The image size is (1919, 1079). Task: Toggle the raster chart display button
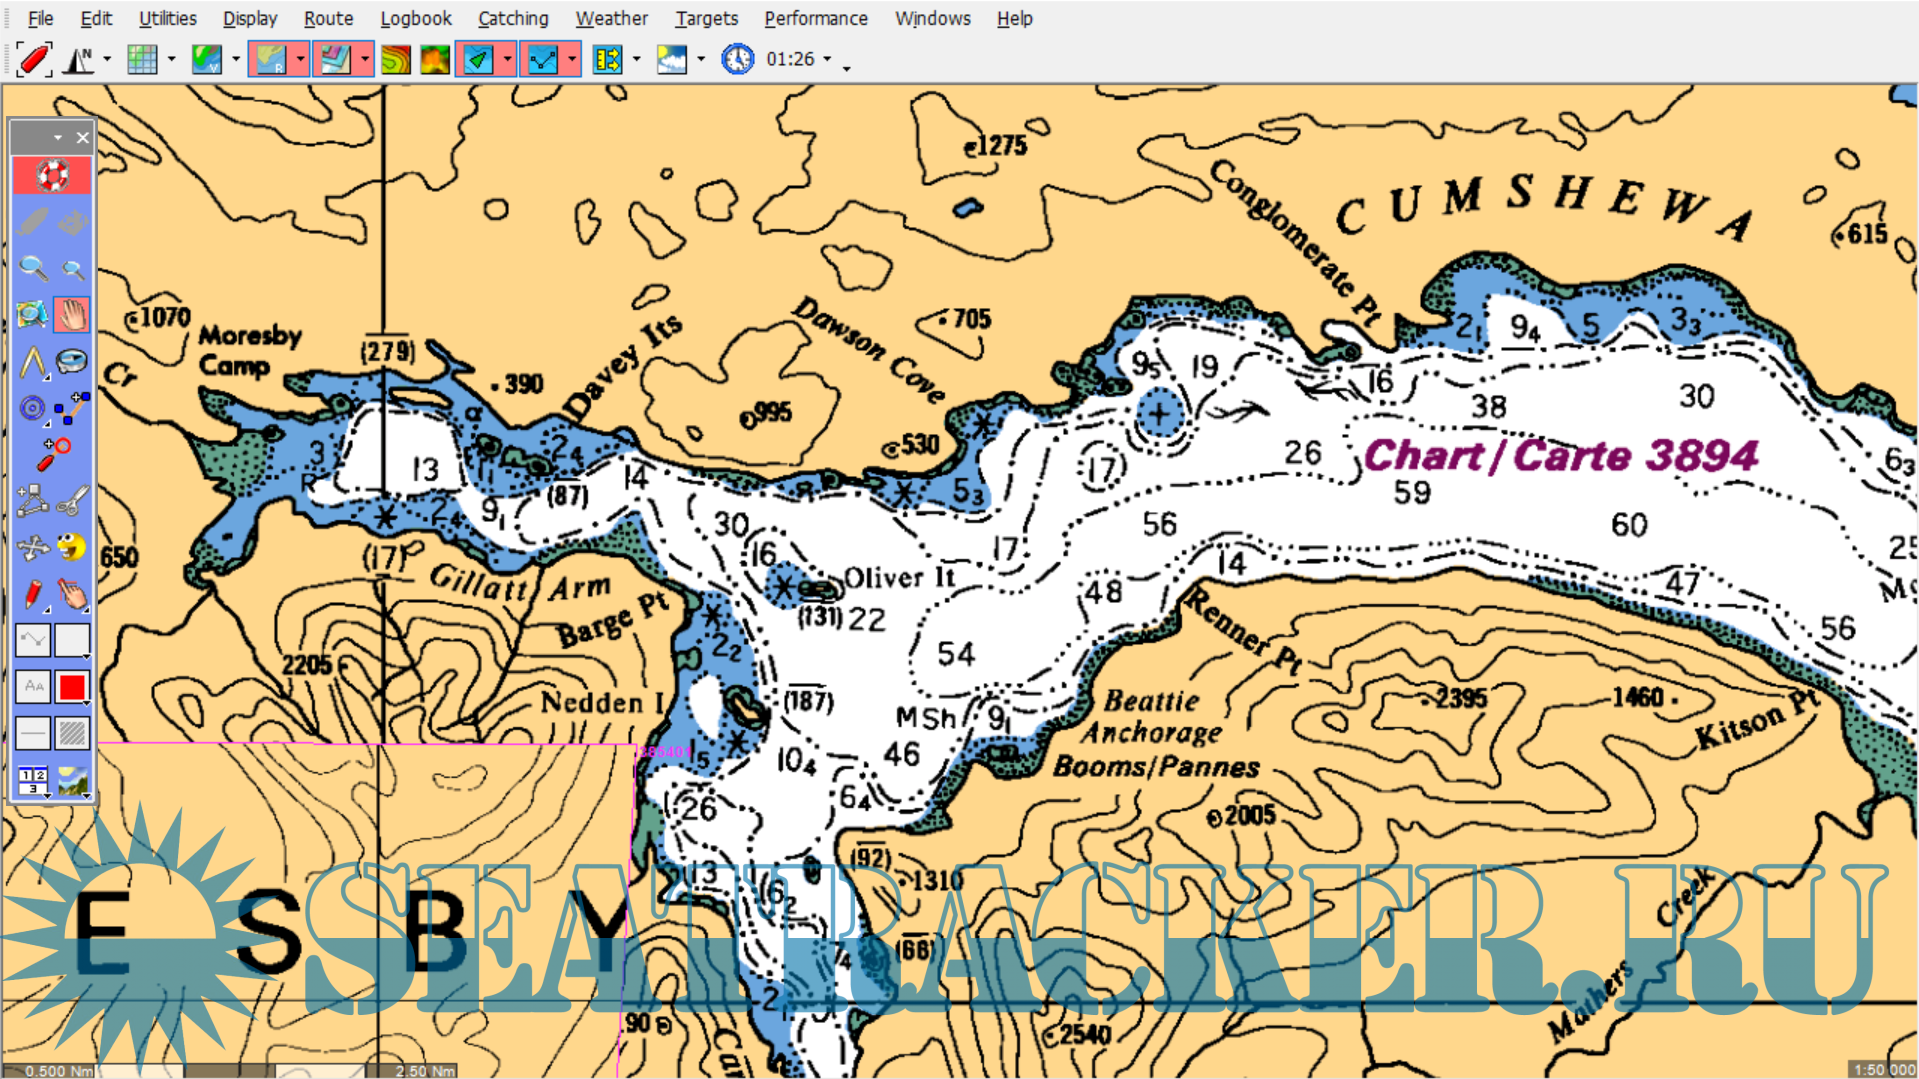pos(270,59)
